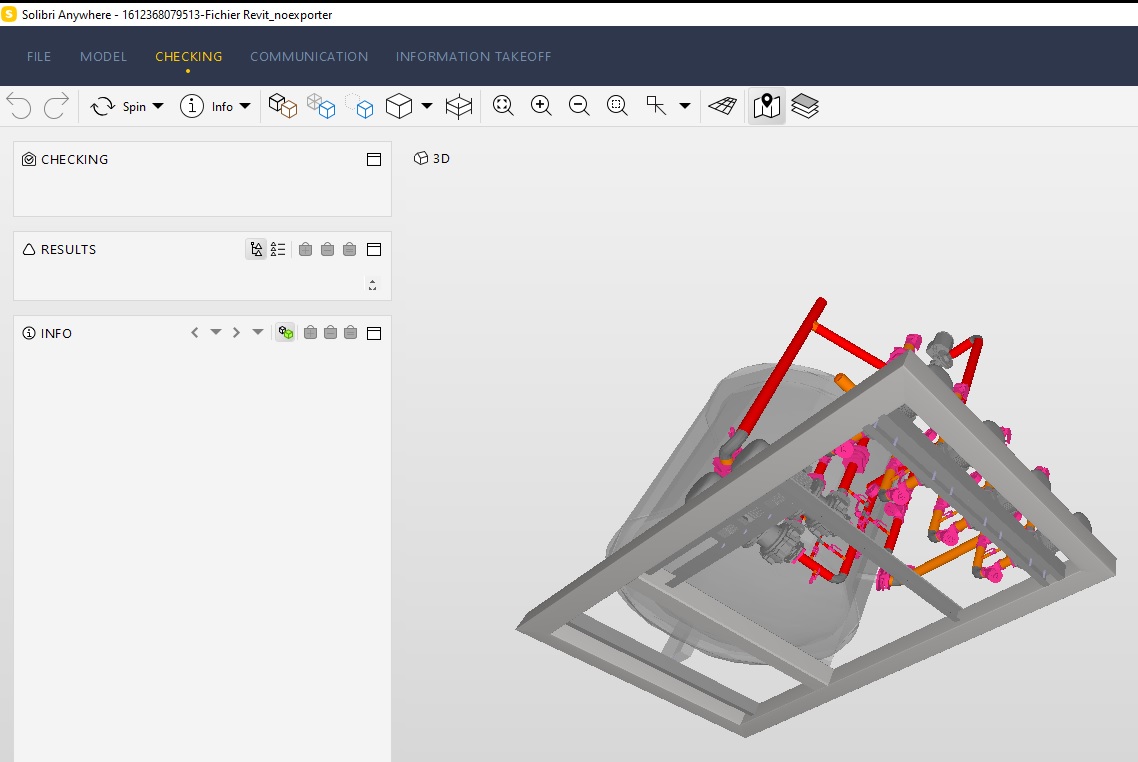Select the Zoom In tool
Viewport: 1138px width, 762px height.
(x=541, y=105)
